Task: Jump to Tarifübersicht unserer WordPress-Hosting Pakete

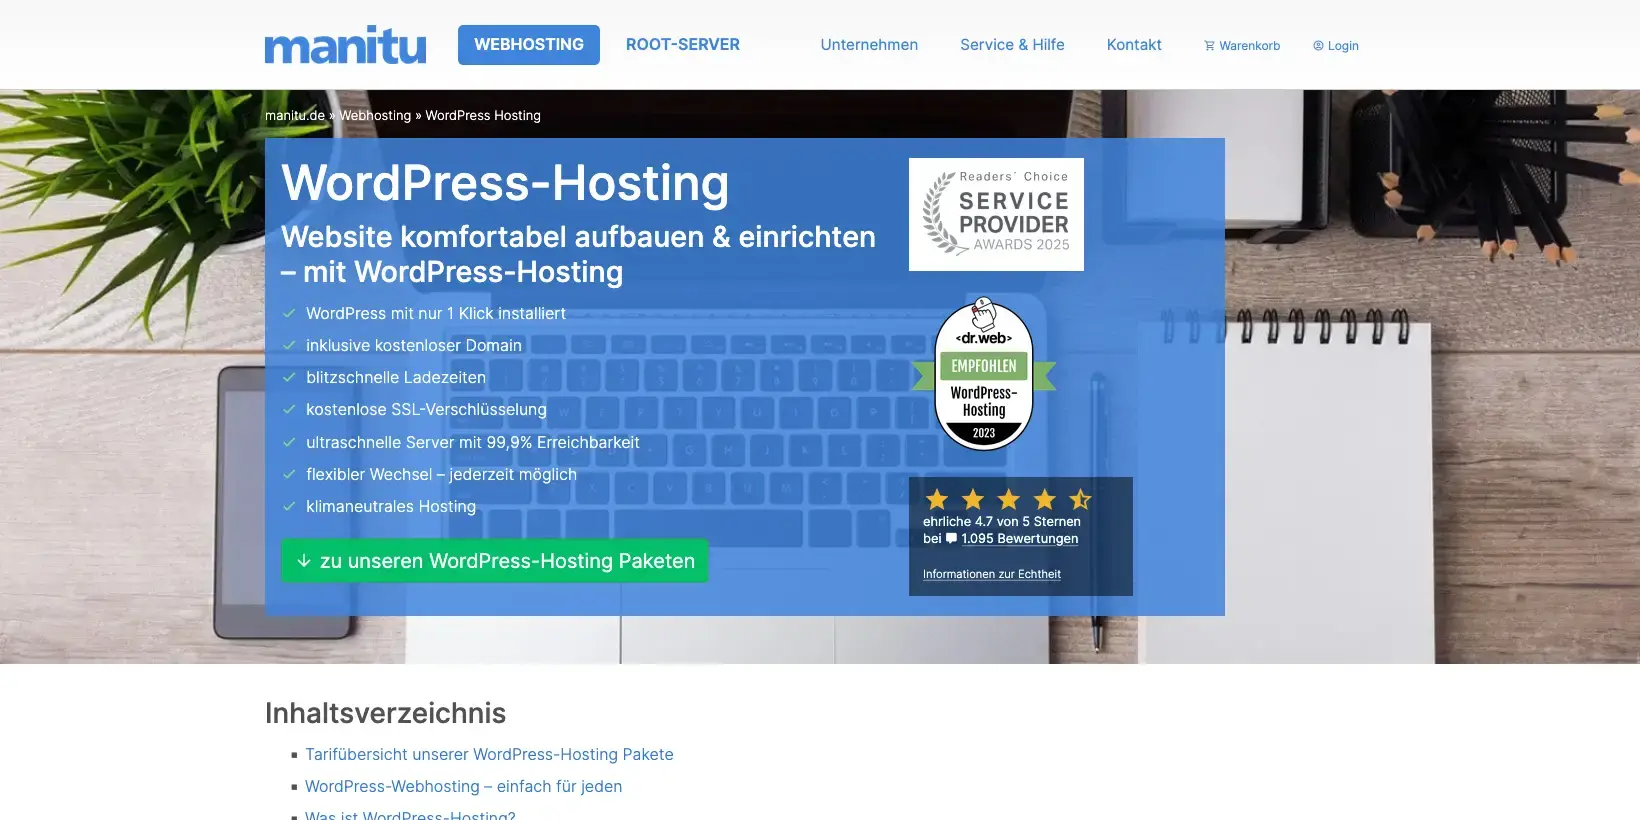Action: point(489,754)
